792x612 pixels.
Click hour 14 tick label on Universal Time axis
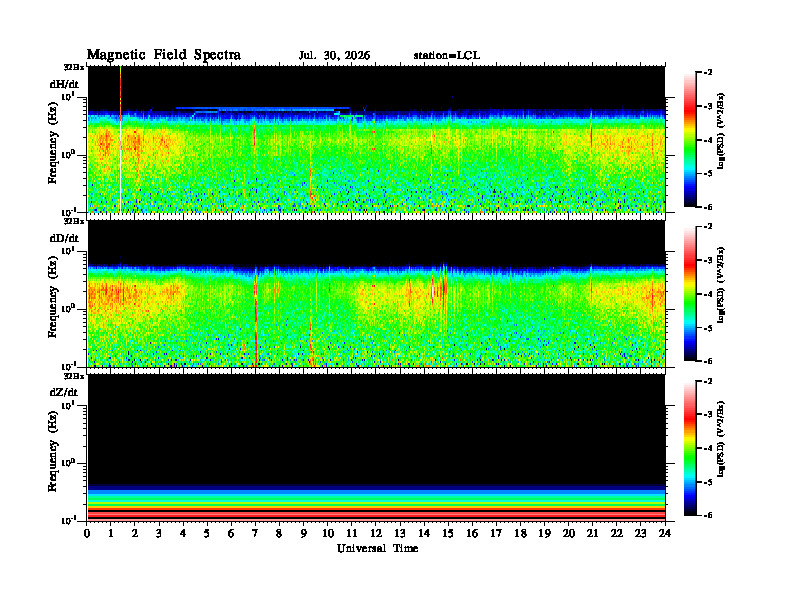[x=424, y=533]
